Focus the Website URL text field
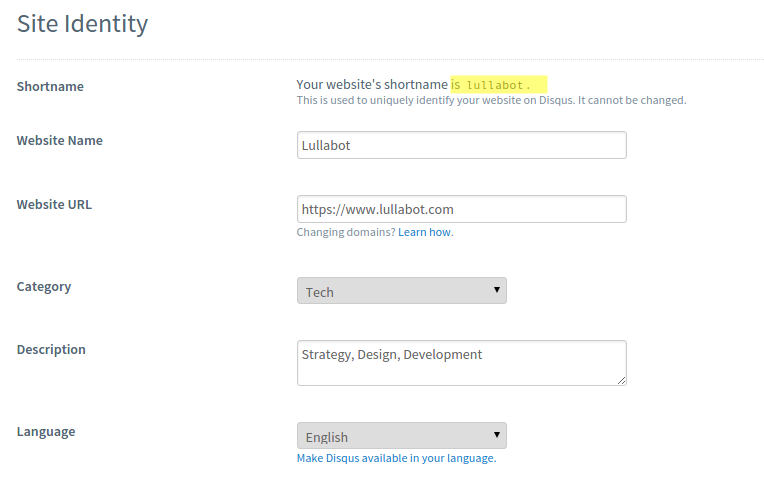 [461, 209]
